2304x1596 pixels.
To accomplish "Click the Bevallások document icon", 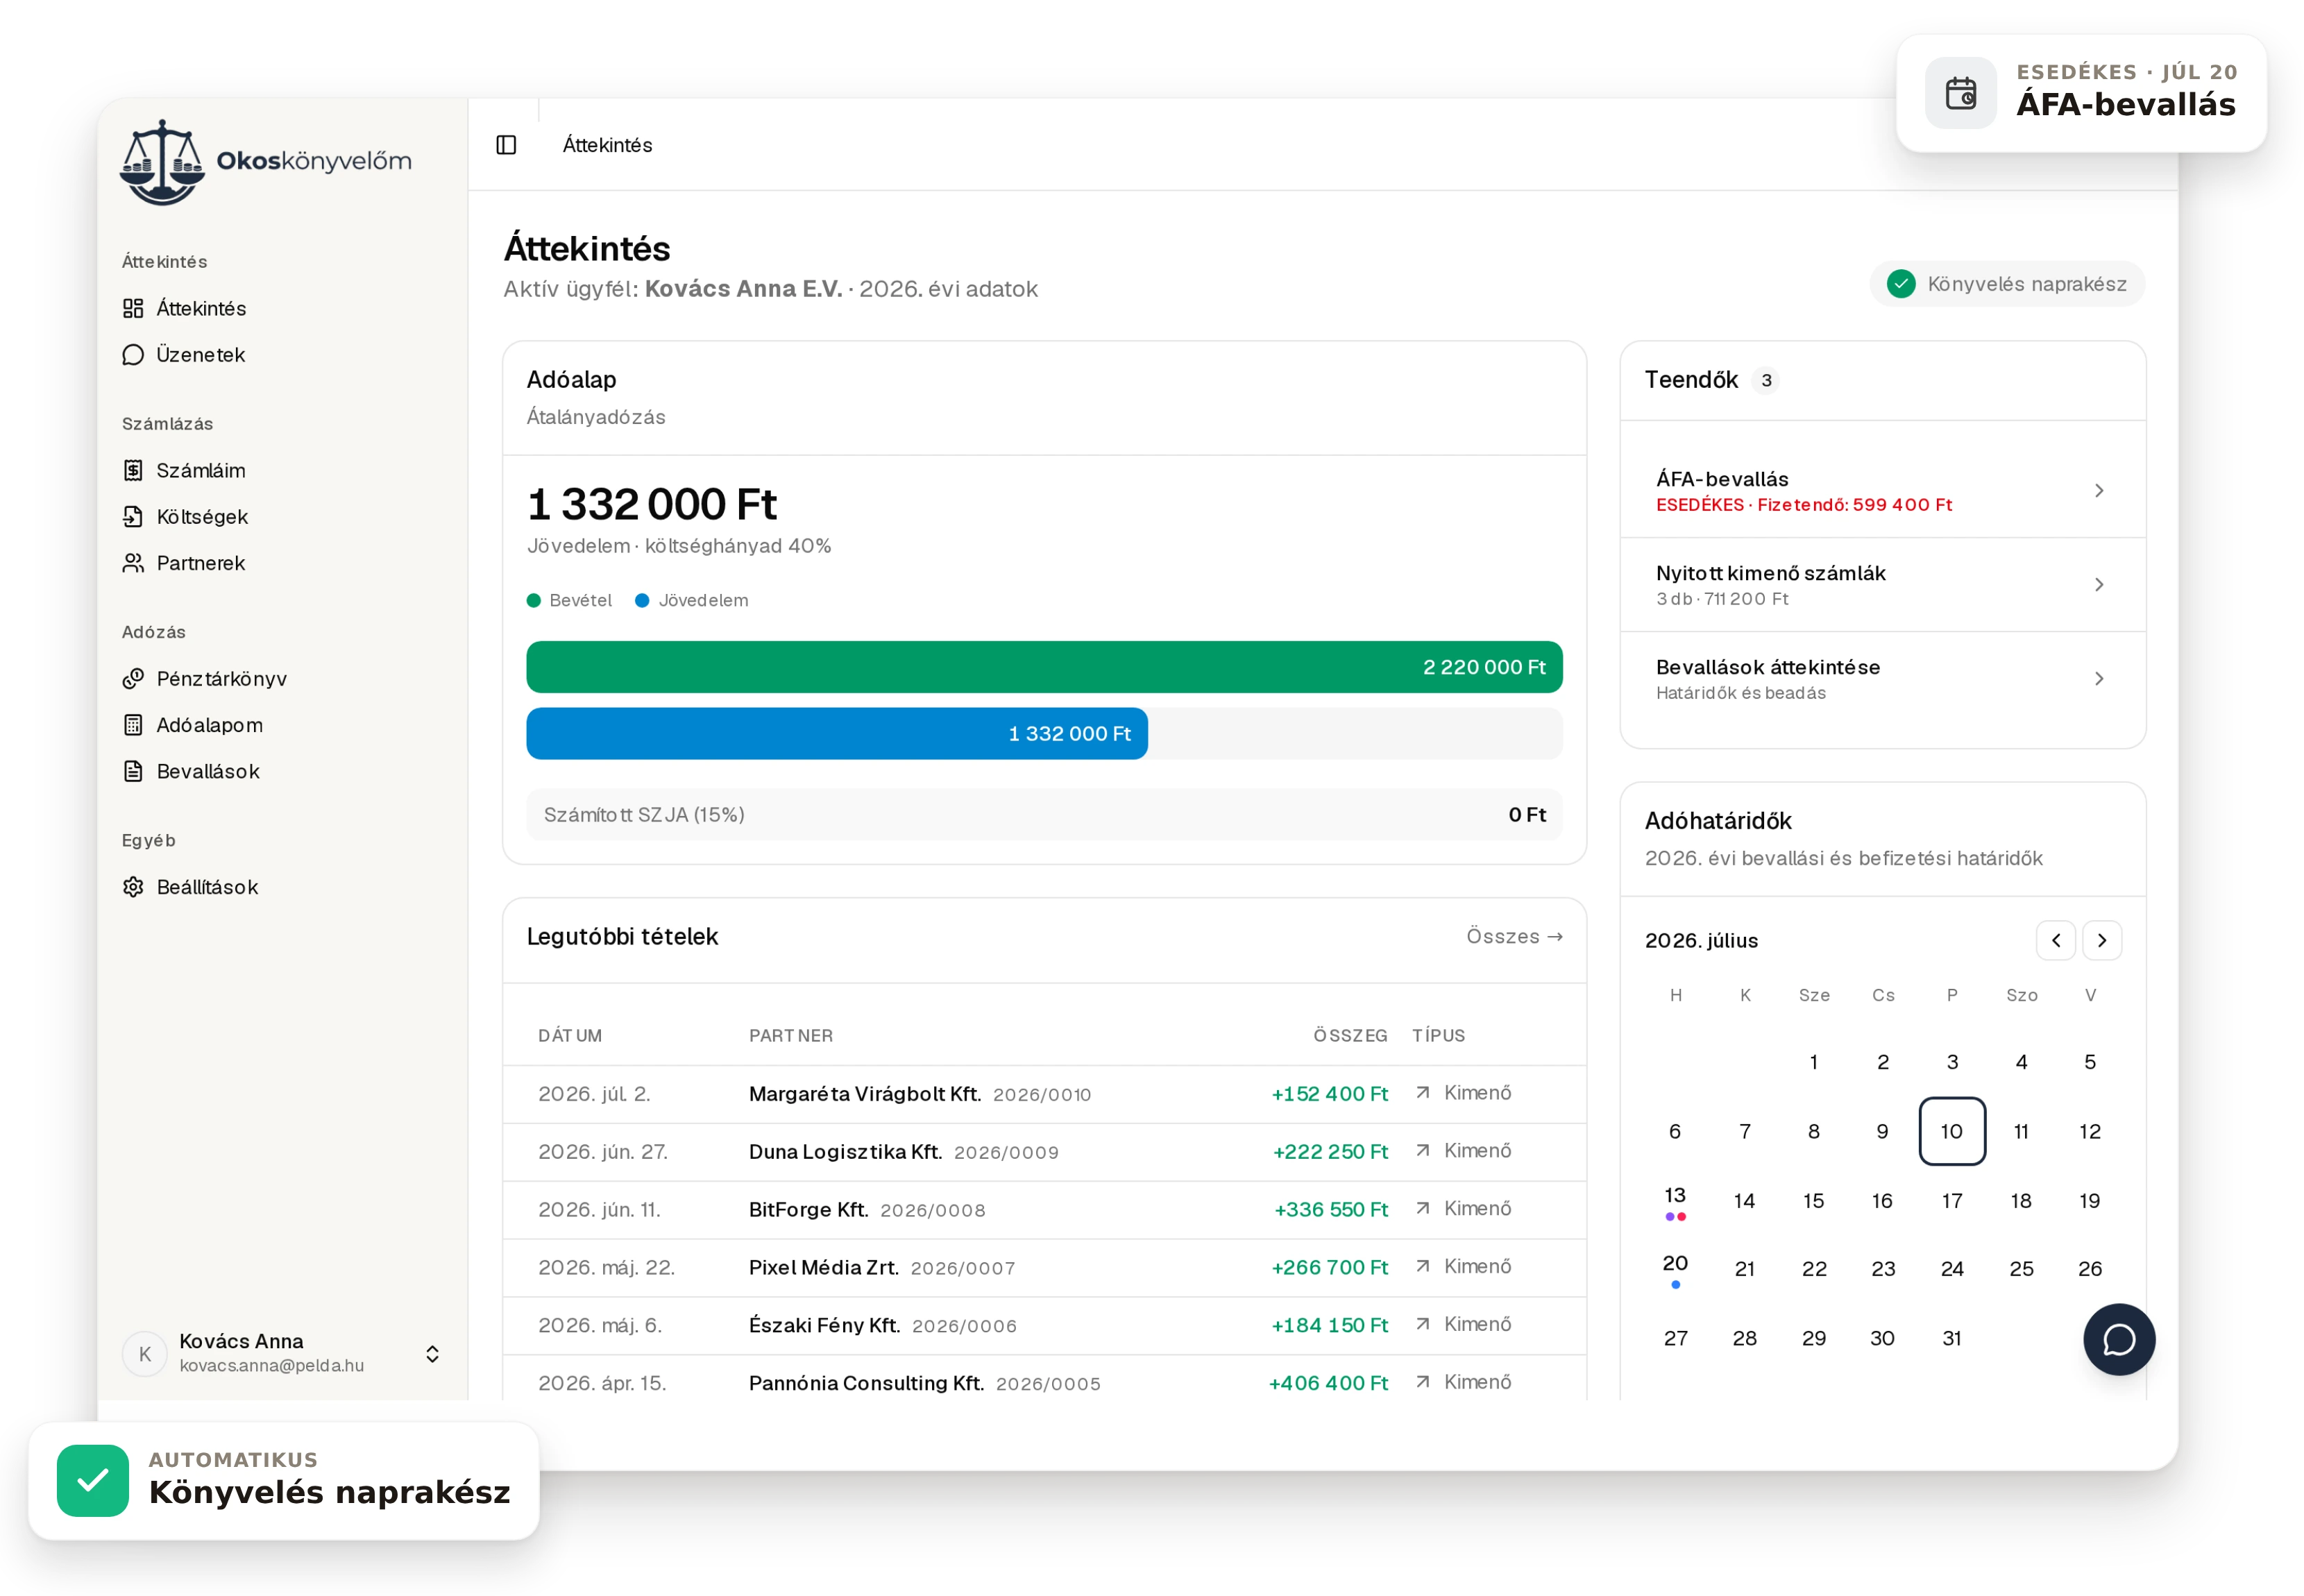I will (133, 771).
